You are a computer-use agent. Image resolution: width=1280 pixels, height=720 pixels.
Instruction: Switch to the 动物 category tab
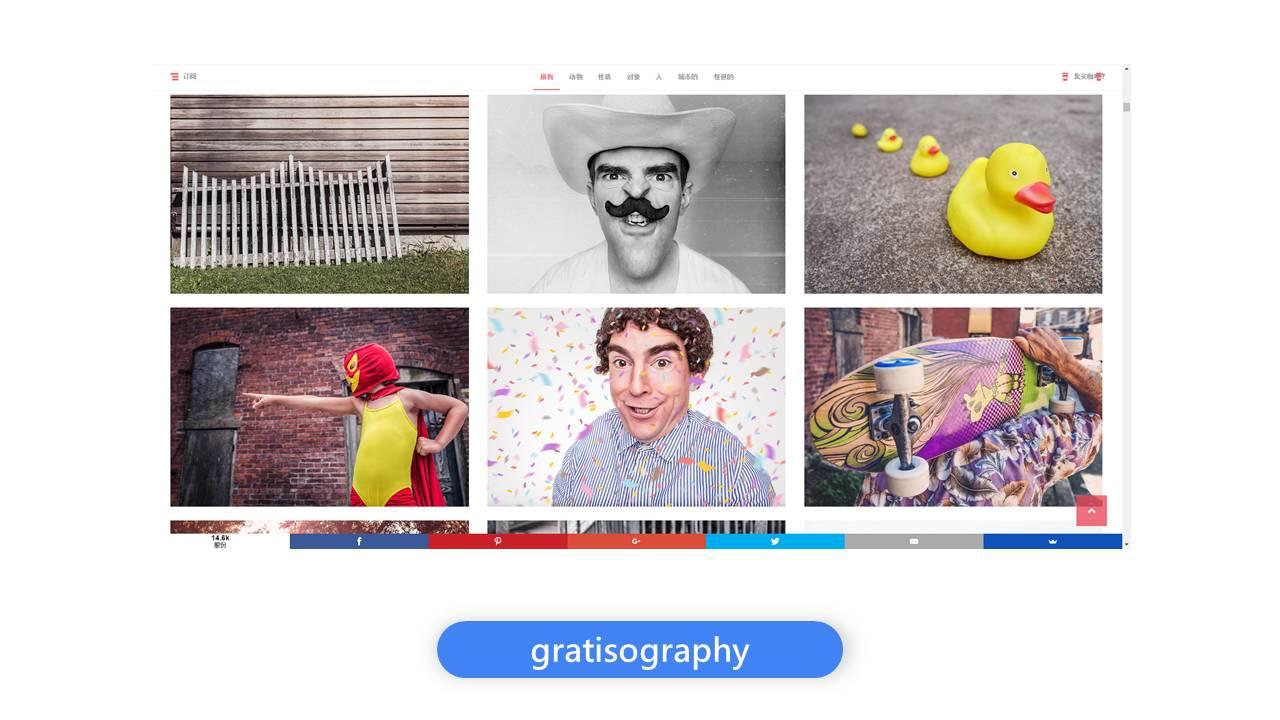click(576, 77)
